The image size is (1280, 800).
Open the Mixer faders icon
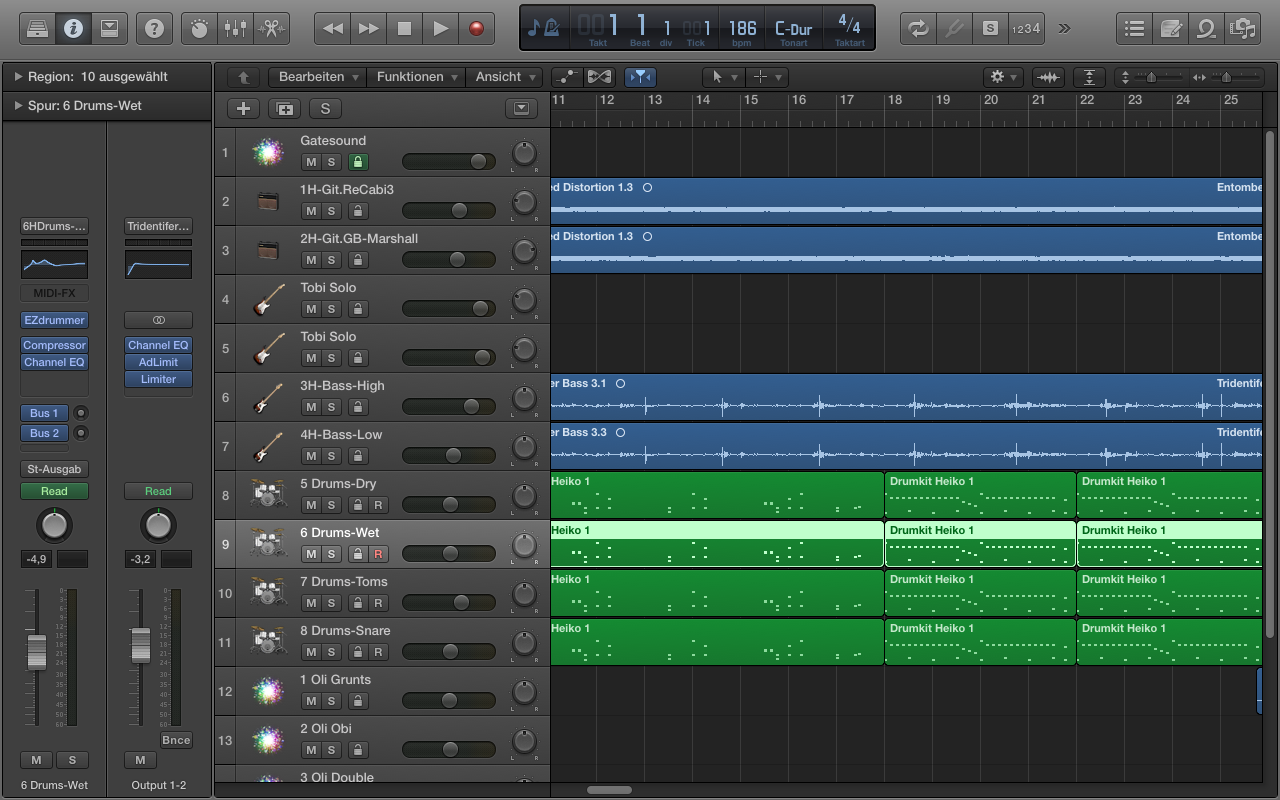pyautogui.click(x=235, y=28)
